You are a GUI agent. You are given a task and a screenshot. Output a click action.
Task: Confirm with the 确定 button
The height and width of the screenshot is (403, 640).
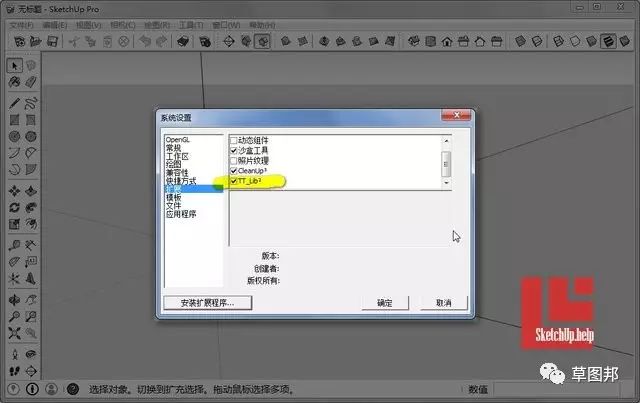pyautogui.click(x=385, y=303)
